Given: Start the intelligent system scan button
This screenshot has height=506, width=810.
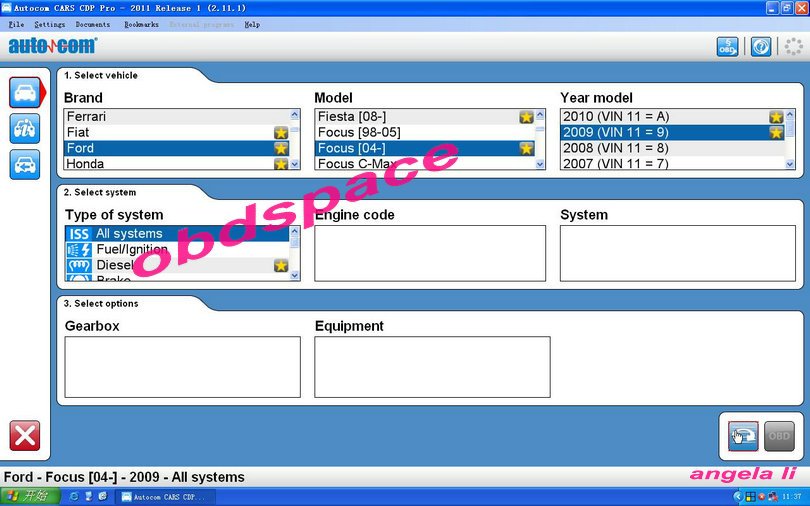Looking at the screenshot, I should (743, 436).
